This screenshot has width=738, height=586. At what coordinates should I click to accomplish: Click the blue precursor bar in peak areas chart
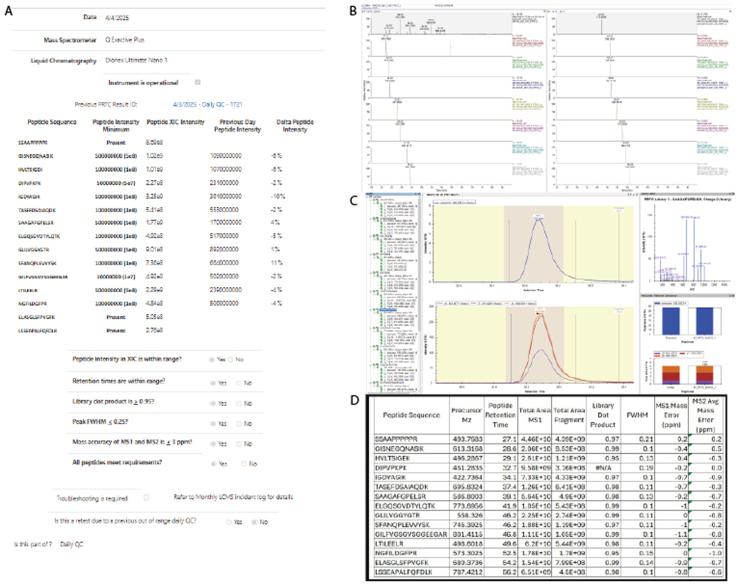tap(671, 321)
